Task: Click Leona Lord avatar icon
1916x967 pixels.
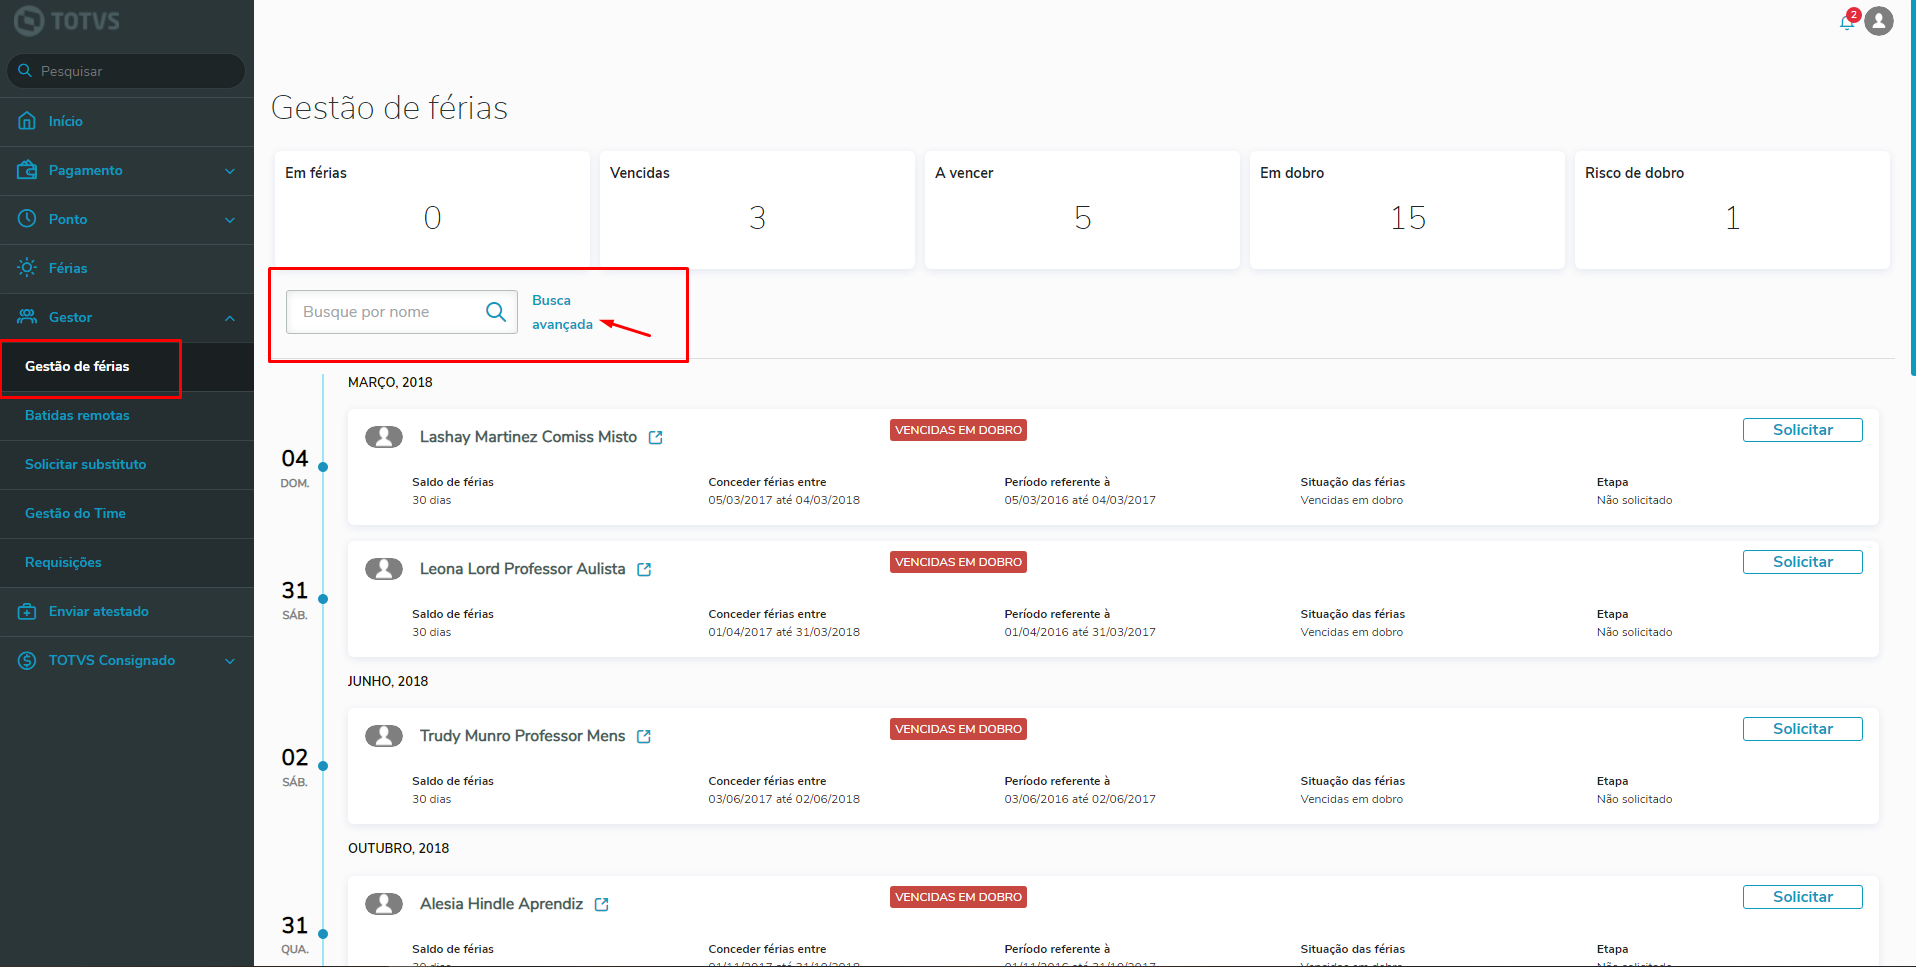Action: [384, 569]
